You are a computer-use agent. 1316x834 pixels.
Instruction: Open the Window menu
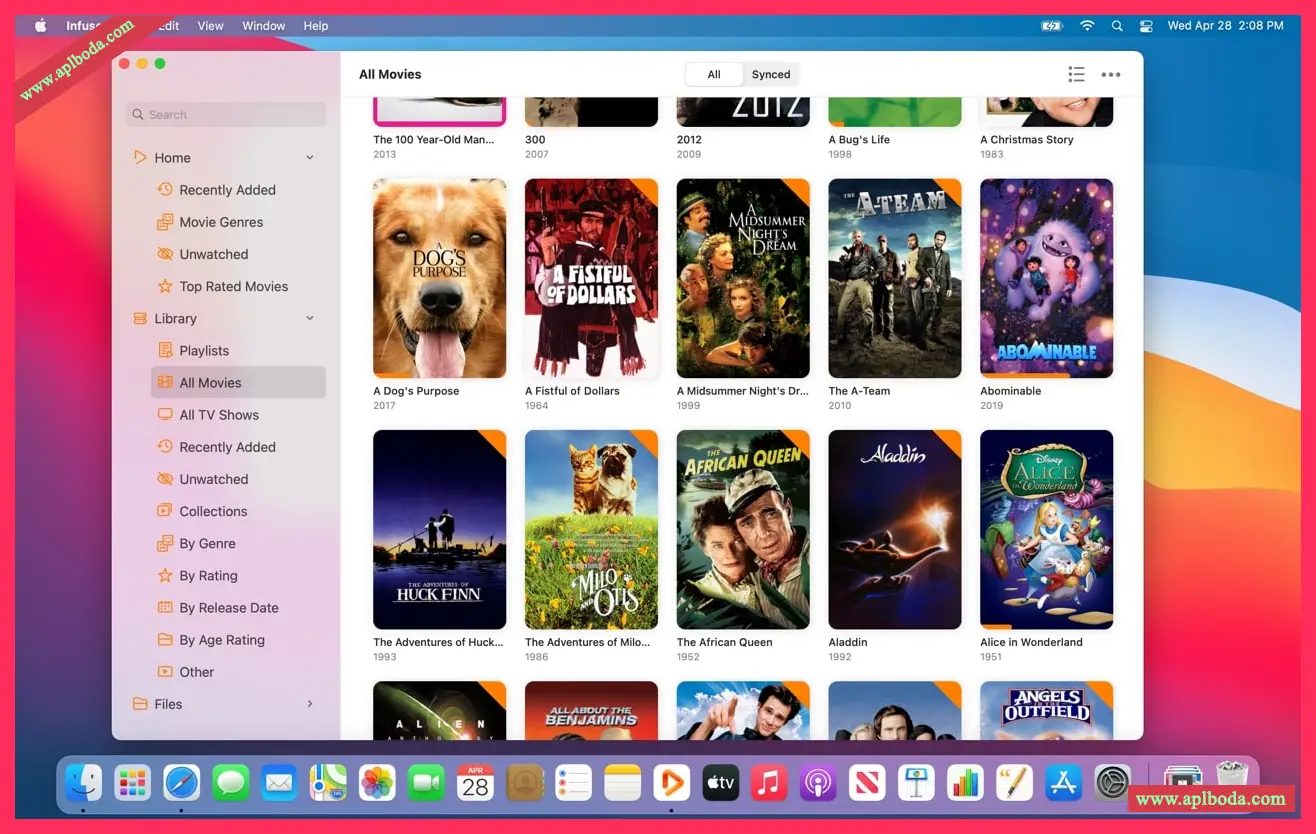tap(264, 26)
